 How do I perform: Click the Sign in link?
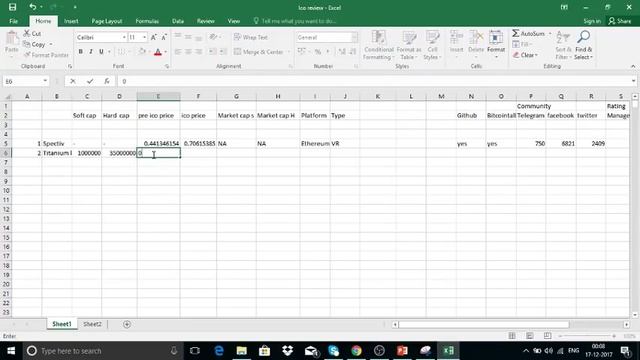[x=592, y=21]
